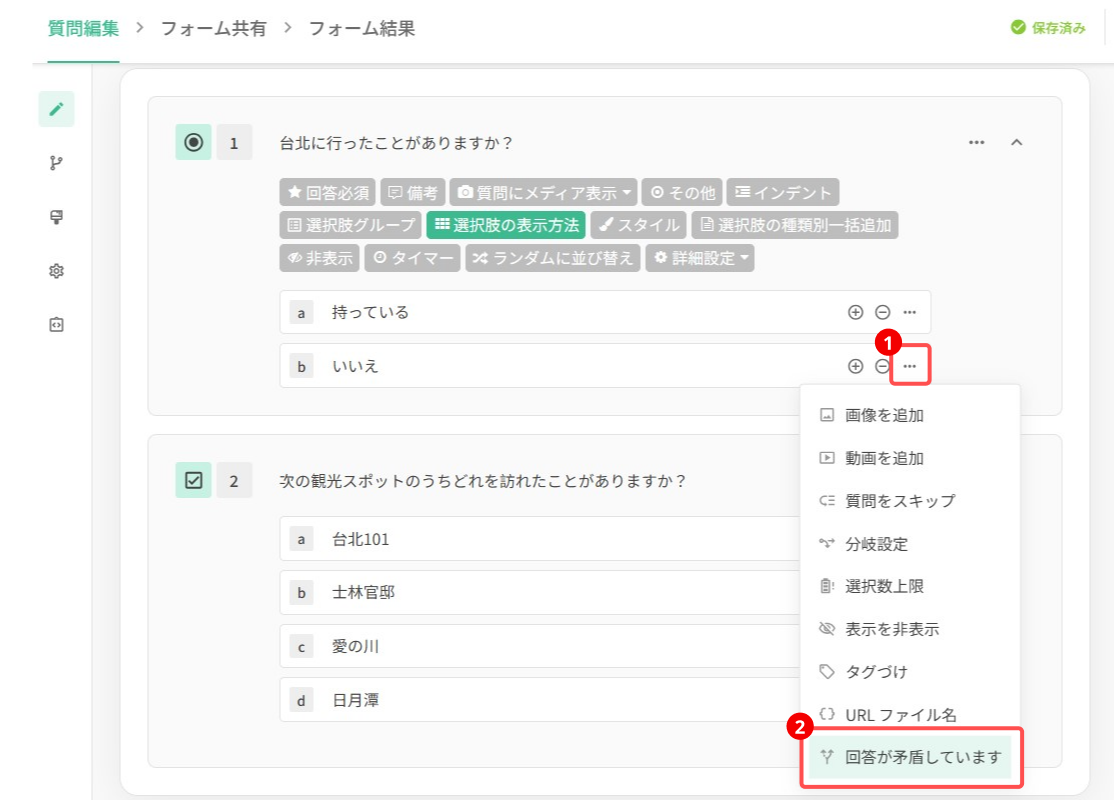Screen dimensions: 1114x800
Task: Select 選択数上限 menu item
Action: pyautogui.click(x=910, y=586)
